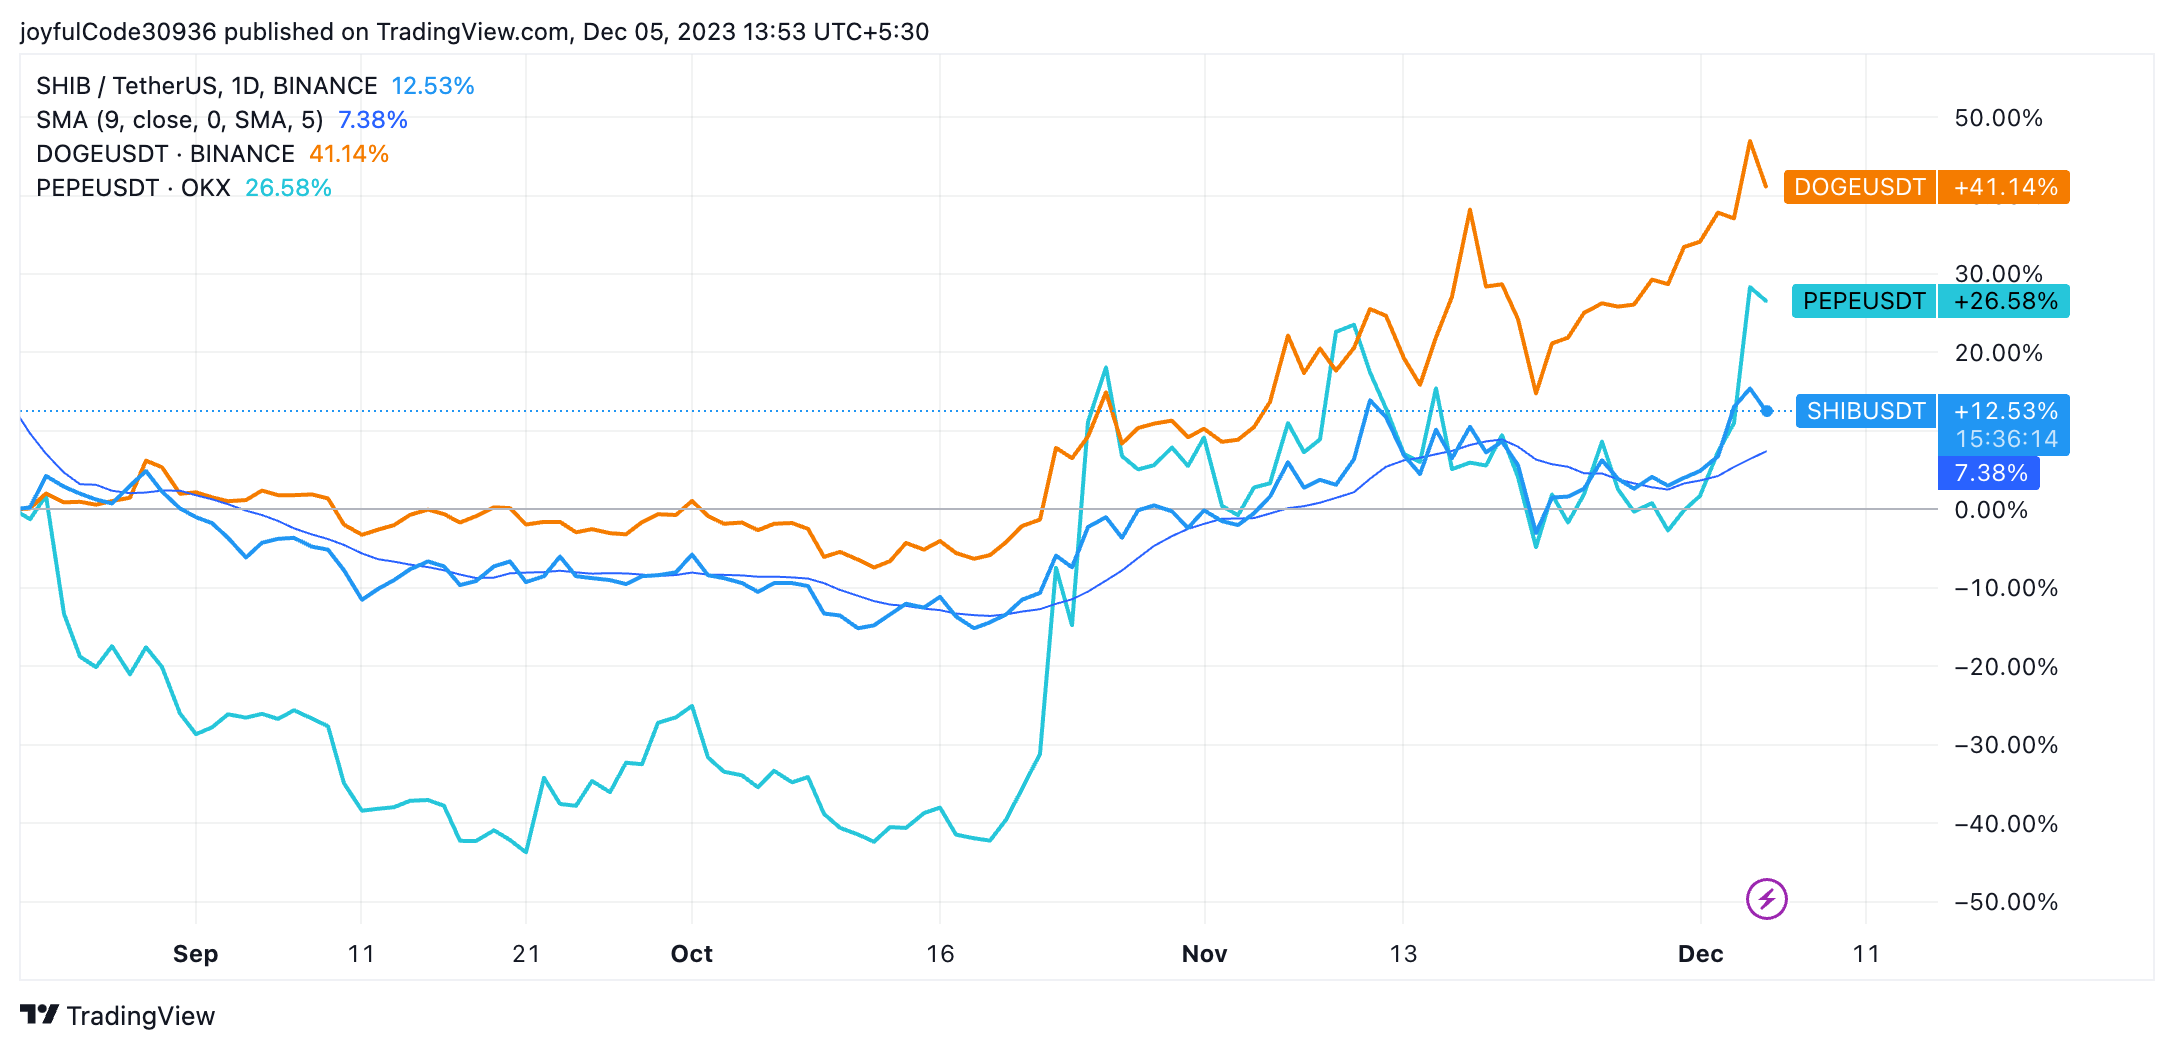Open the TradingView wordmark link
Image resolution: width=2174 pixels, height=1050 pixels.
(141, 1016)
